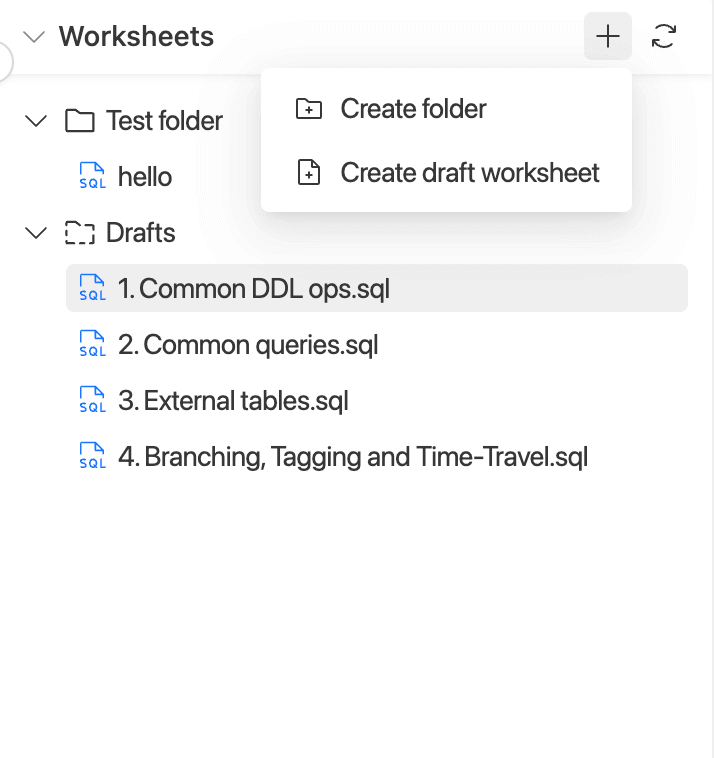
Task: Click the Create folder icon
Action: 309,108
